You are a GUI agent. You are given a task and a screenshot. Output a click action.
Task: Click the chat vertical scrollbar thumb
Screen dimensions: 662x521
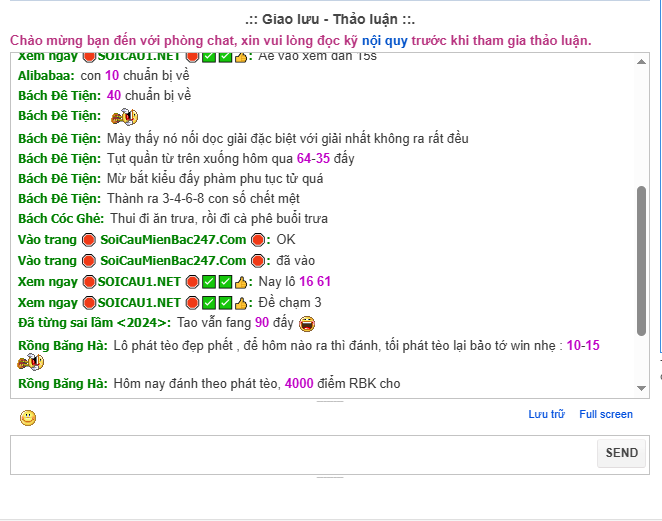(641, 261)
